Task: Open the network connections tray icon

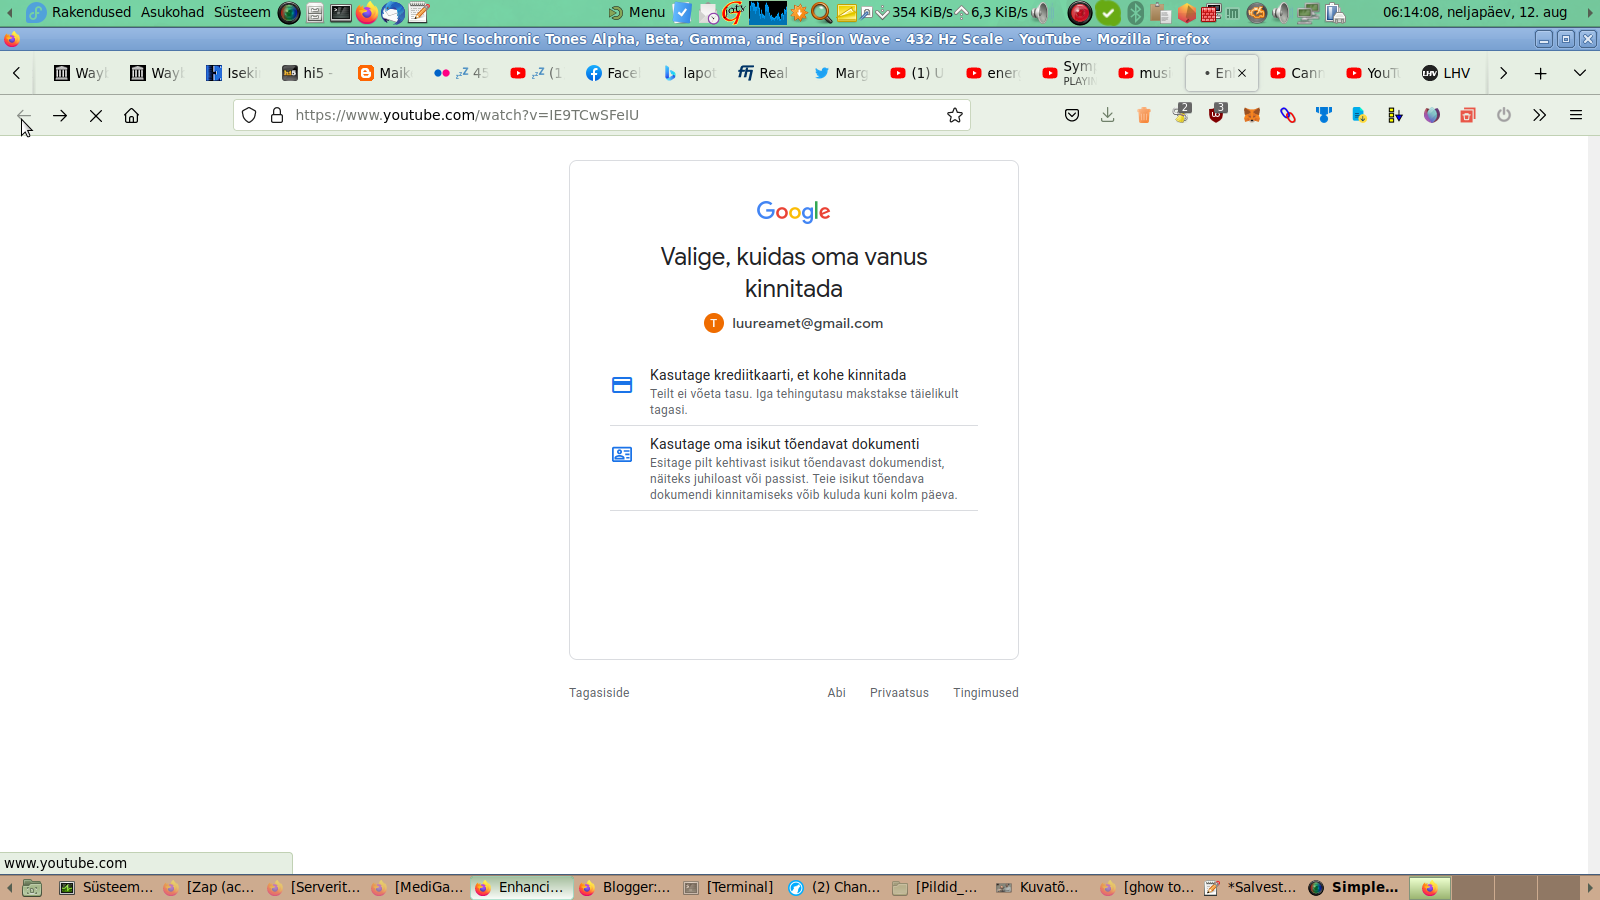Action: point(1308,13)
